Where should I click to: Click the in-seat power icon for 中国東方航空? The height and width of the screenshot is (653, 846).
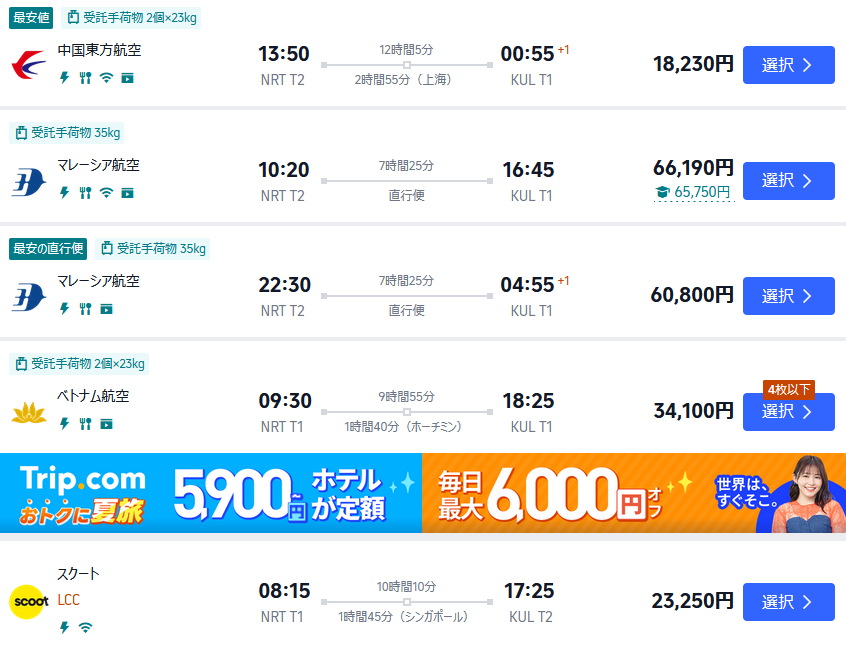pyautogui.click(x=64, y=77)
